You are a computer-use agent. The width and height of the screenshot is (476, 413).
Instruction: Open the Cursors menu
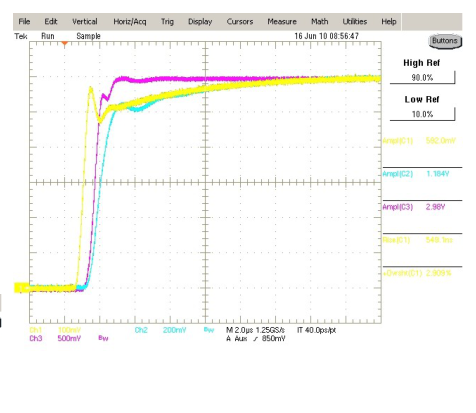240,22
